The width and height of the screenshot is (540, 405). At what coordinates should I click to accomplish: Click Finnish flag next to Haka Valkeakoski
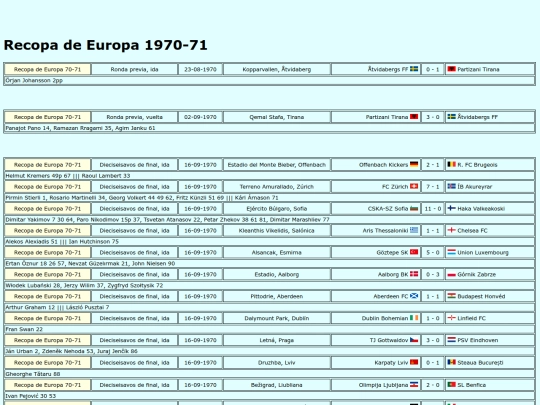click(451, 208)
